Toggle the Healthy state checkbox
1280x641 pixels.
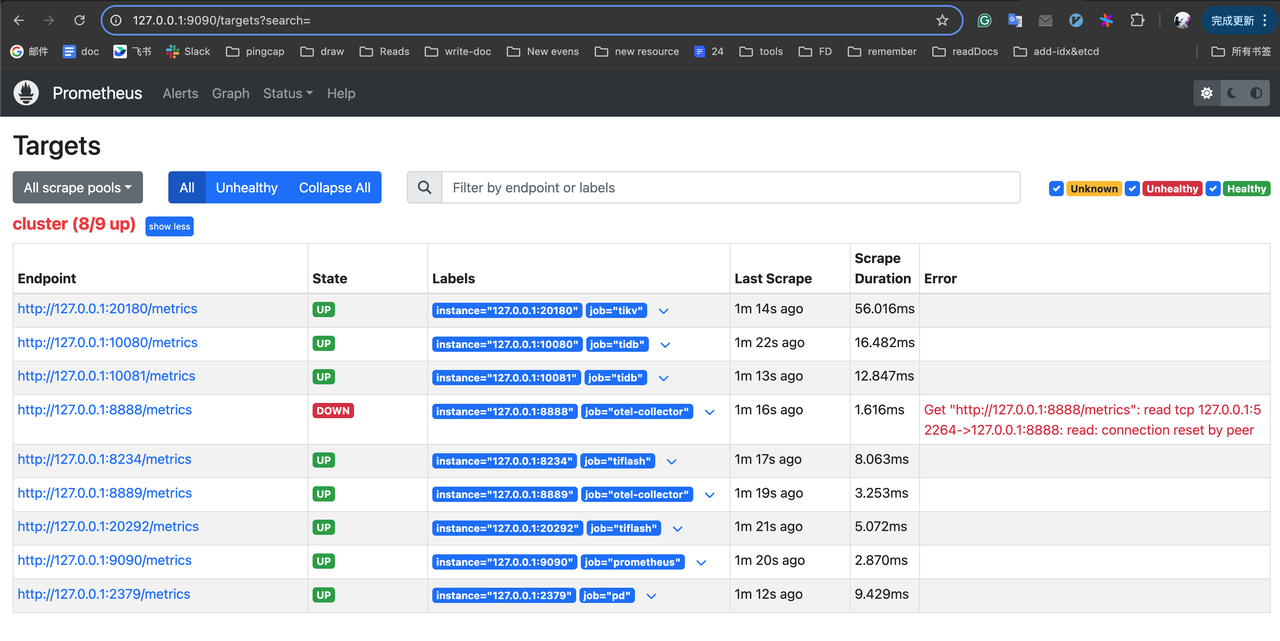tap(1213, 188)
